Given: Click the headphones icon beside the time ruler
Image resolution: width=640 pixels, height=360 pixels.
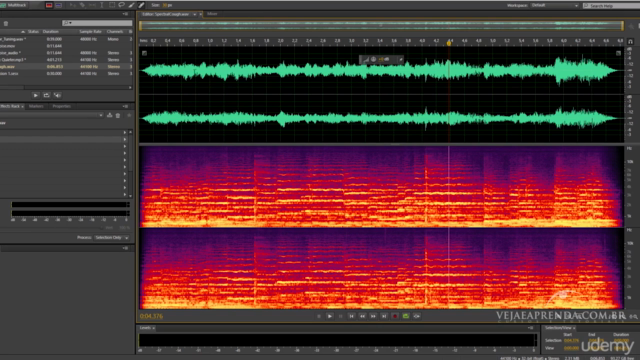Looking at the screenshot, I should pyautogui.click(x=631, y=41).
